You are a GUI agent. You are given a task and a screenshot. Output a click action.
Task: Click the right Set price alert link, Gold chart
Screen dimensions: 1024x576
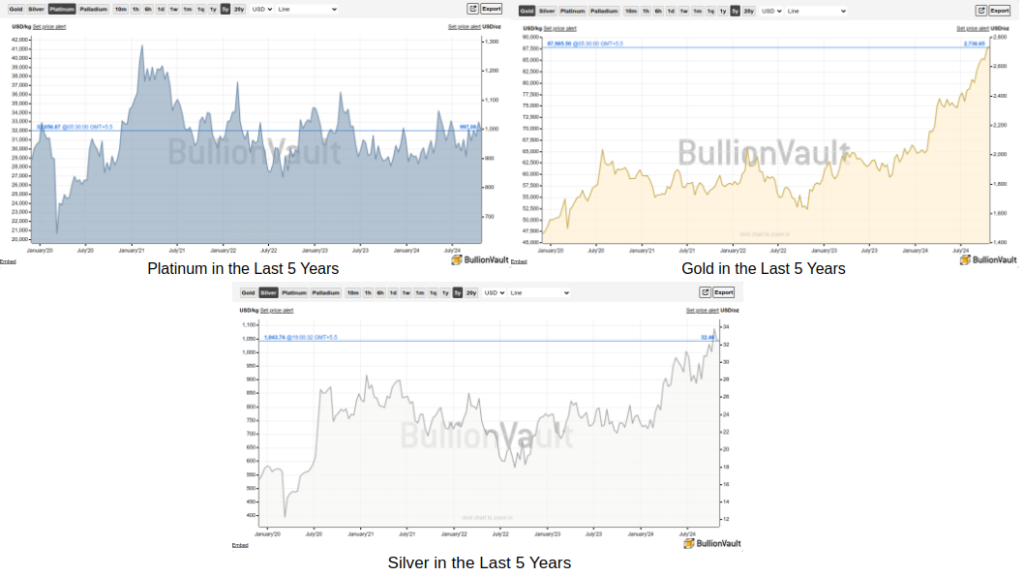click(973, 29)
